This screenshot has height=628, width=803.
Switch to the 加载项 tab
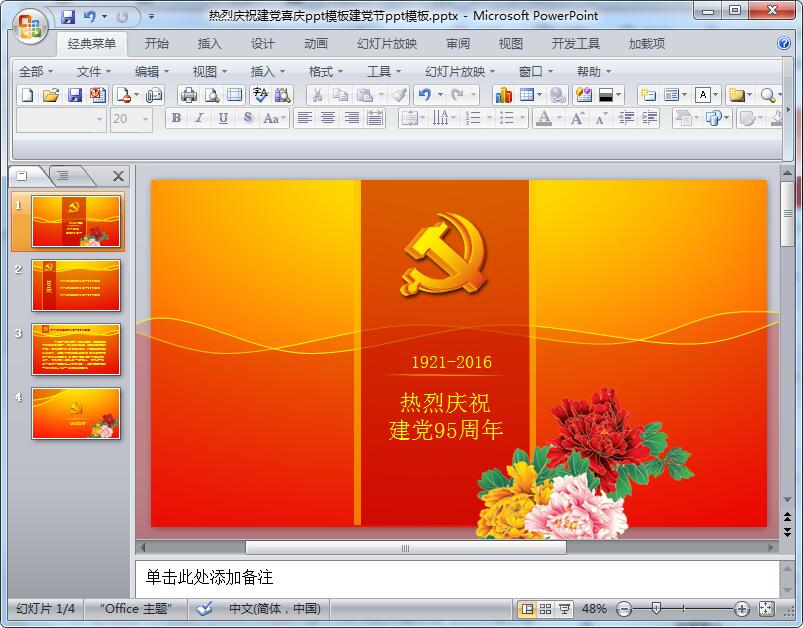[647, 44]
